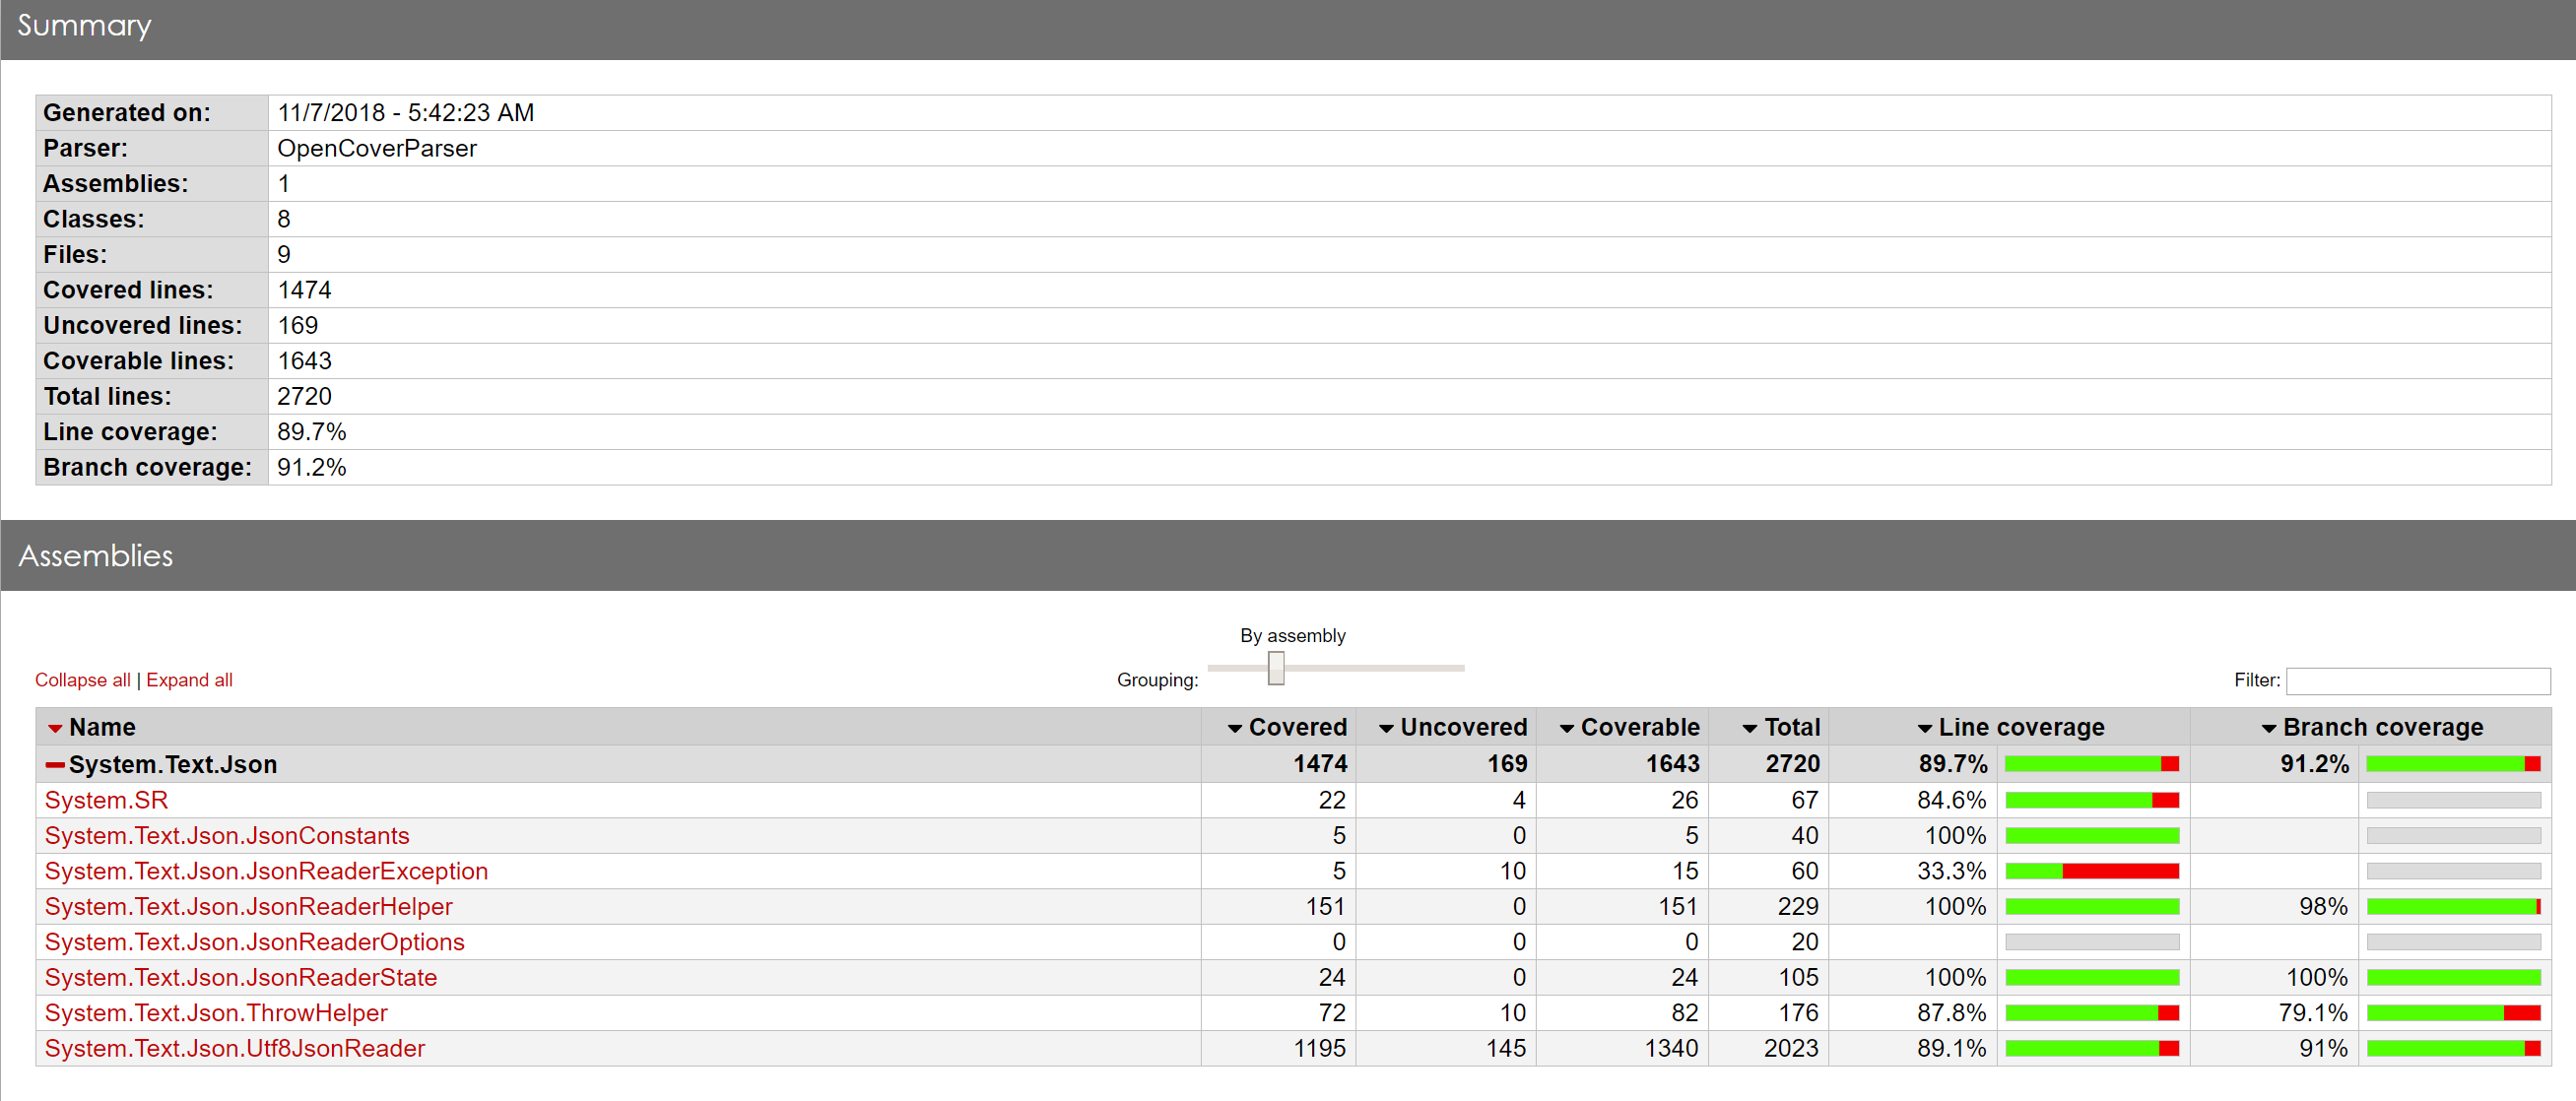Open System.Text.Json.ThrowHelper class details
This screenshot has width=2576, height=1101.
216,1013
